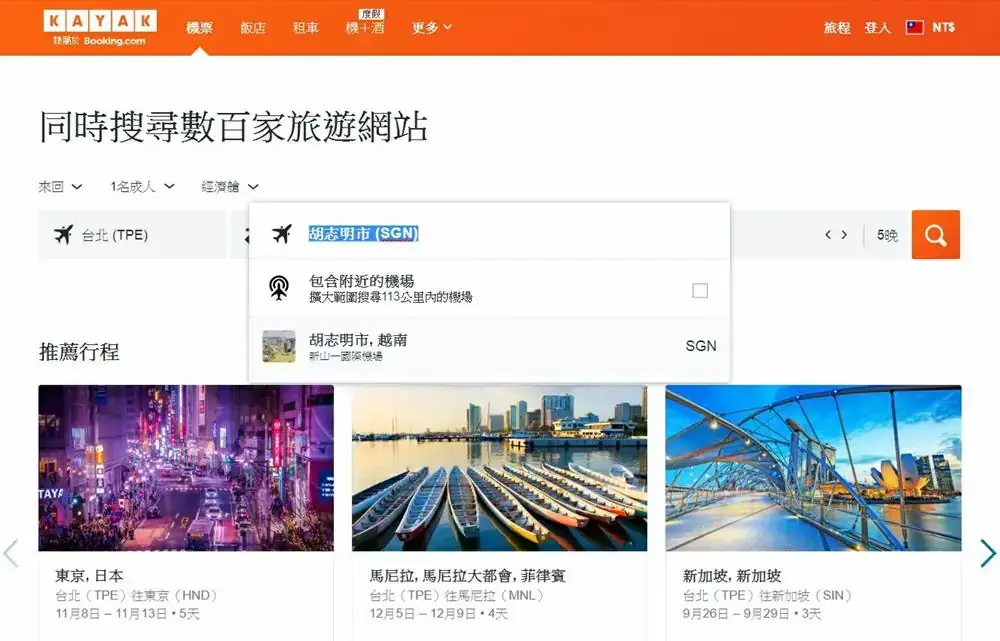Click the right carousel chevron

click(x=988, y=554)
